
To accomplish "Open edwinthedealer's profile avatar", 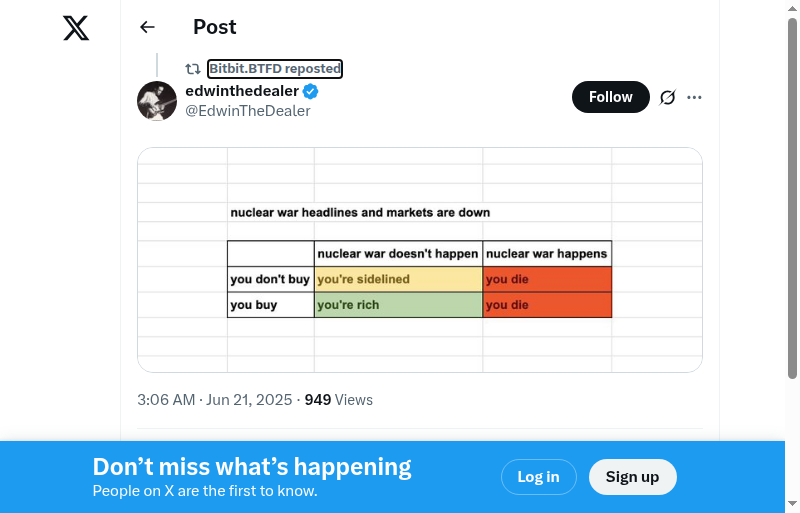I will tap(157, 101).
